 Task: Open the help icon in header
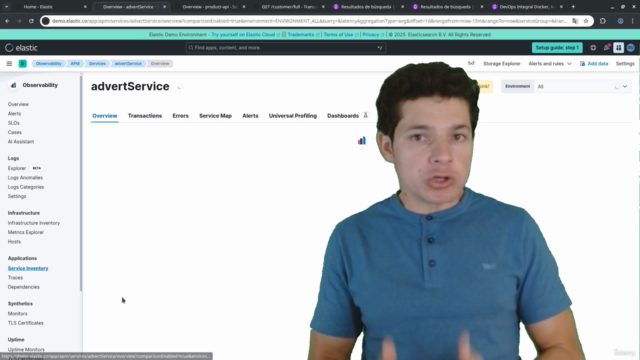[593, 48]
